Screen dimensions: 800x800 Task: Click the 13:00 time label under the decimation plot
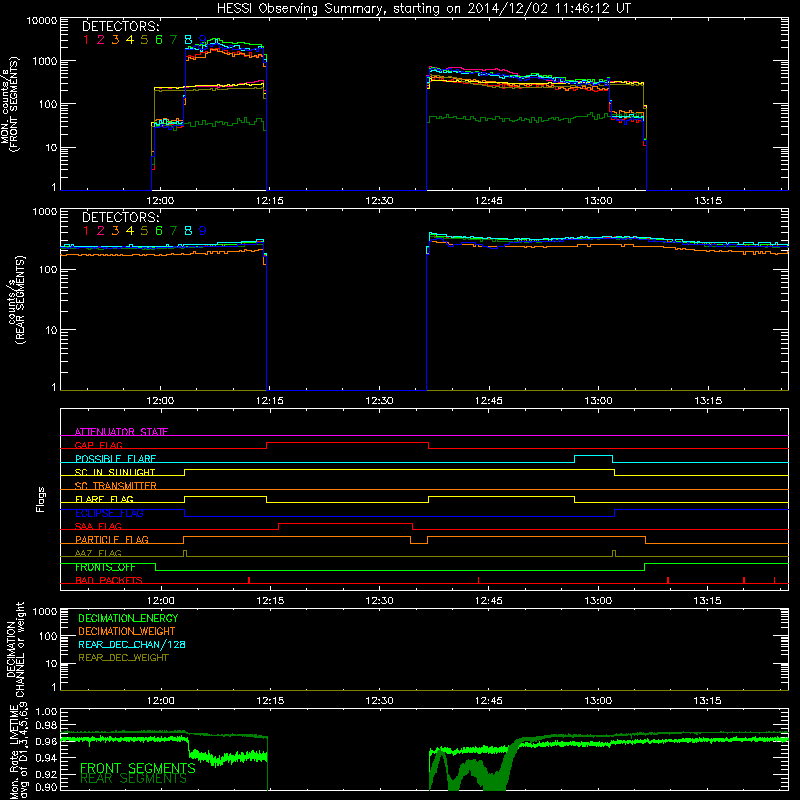point(598,701)
